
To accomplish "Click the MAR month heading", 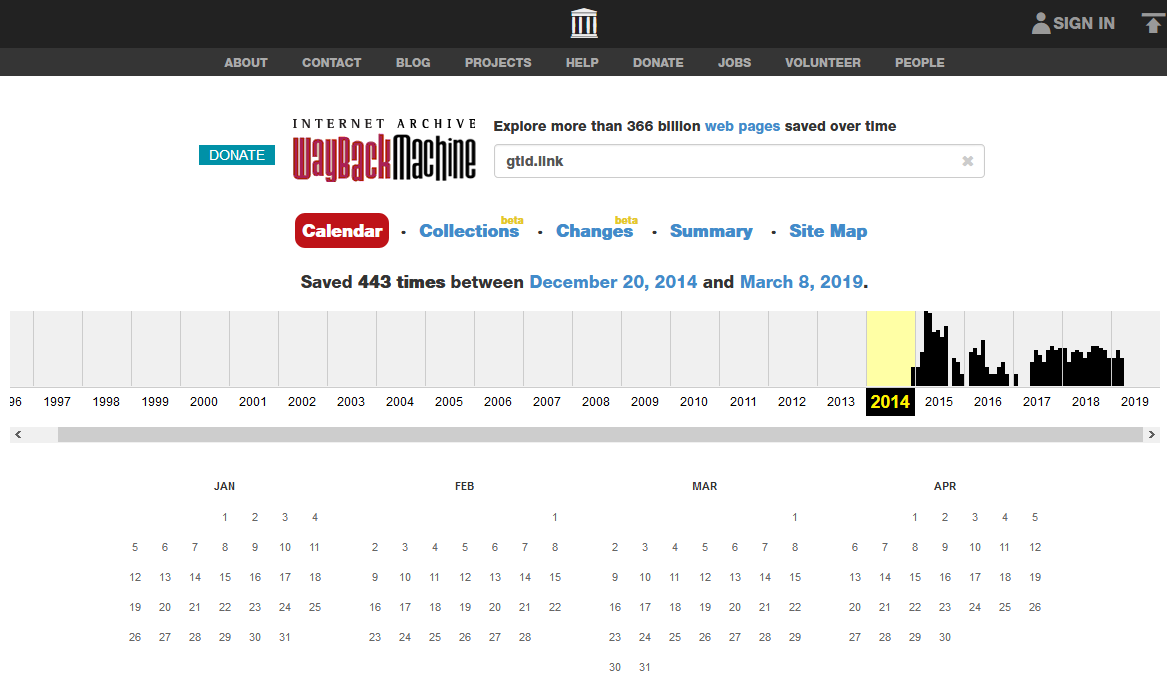I will coord(705,486).
